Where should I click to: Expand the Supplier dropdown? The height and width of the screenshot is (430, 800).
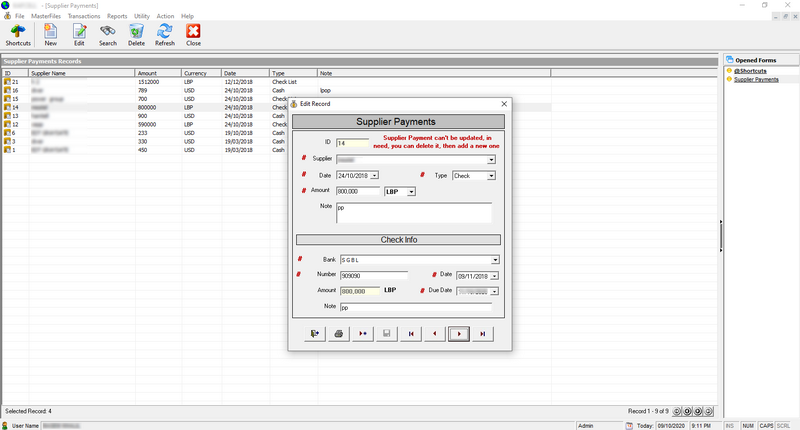pos(491,160)
